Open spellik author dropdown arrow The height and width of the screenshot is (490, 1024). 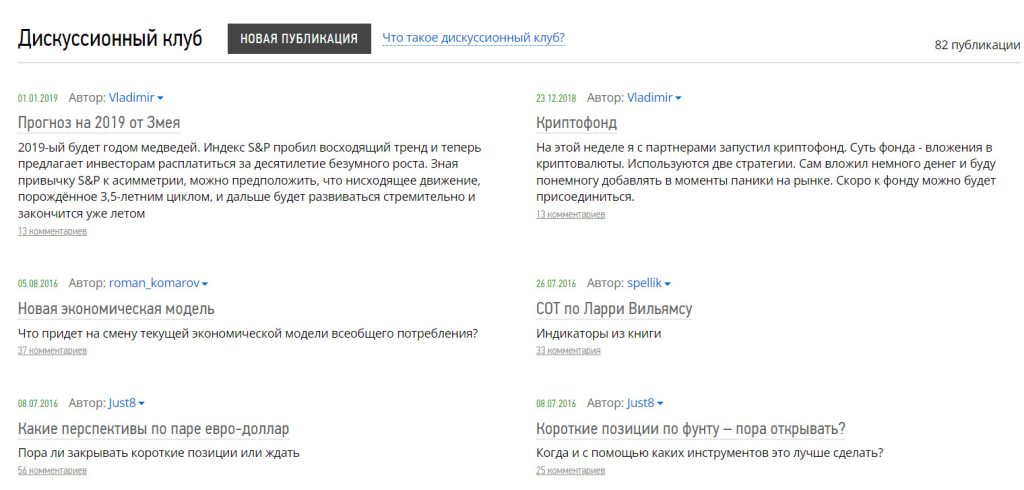(x=667, y=284)
